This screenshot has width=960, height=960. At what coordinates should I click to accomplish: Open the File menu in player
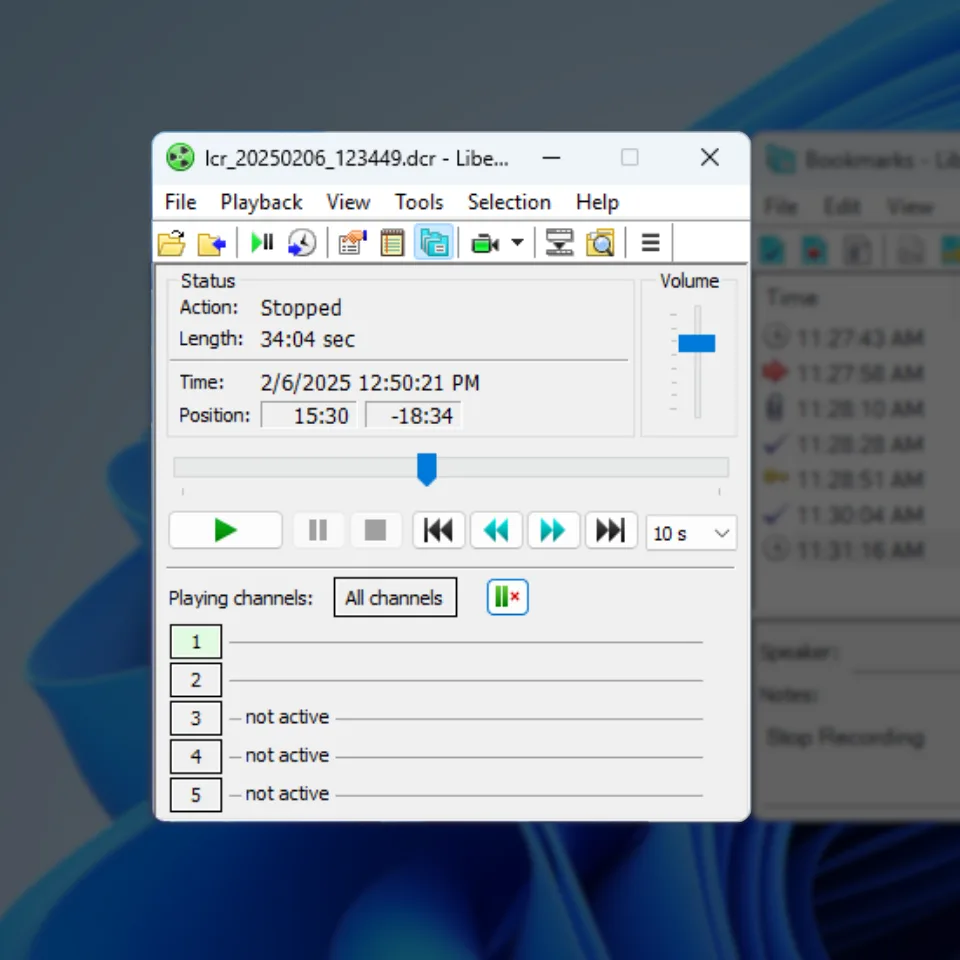pos(181,202)
